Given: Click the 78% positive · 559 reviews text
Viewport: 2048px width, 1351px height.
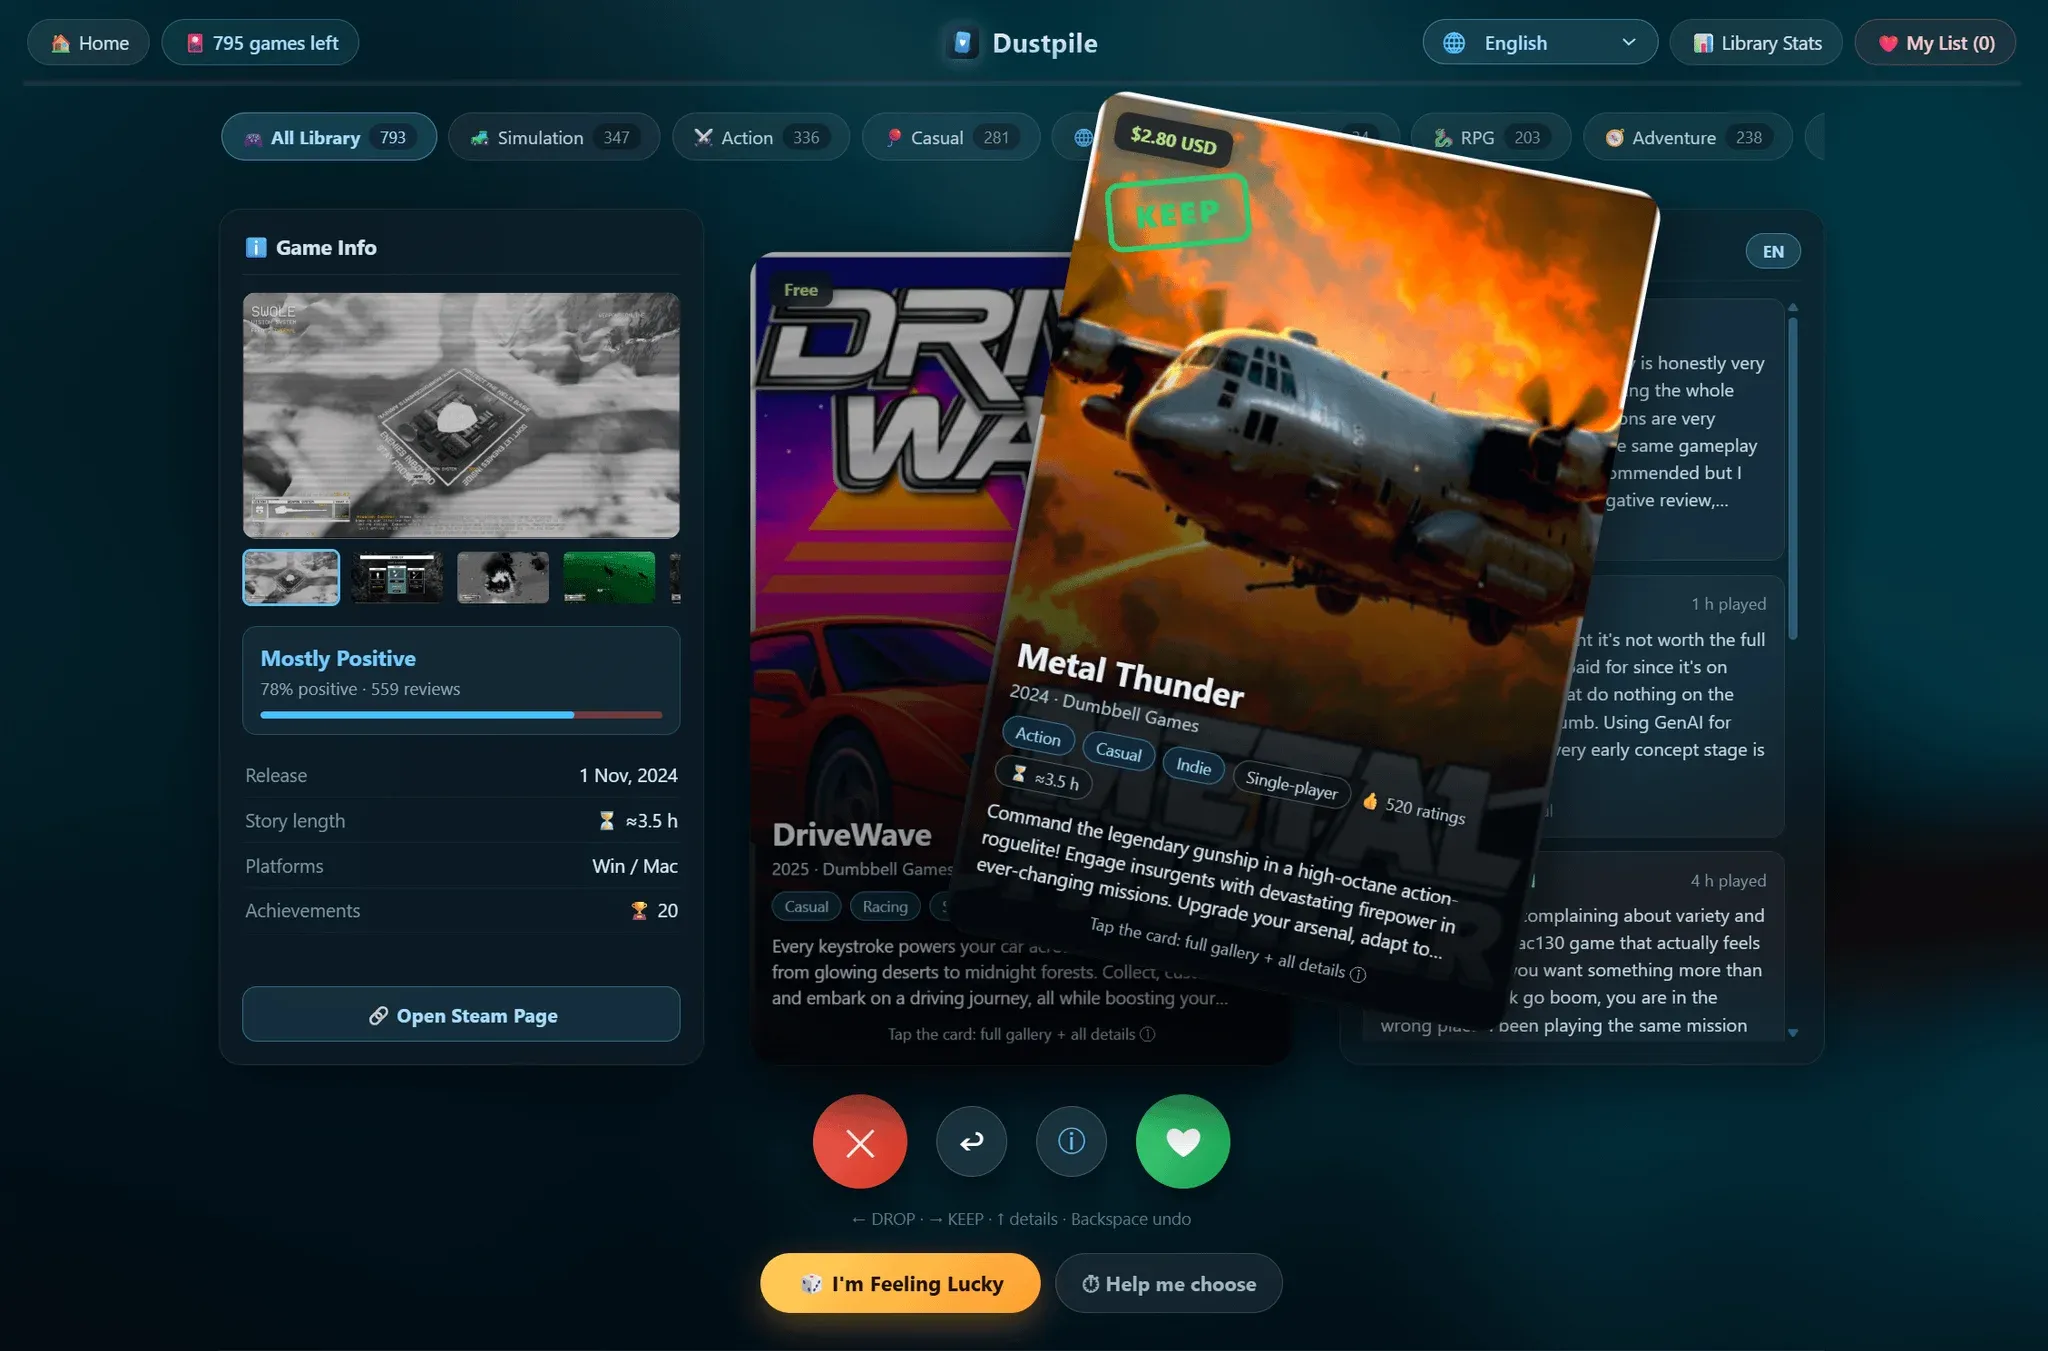Looking at the screenshot, I should [360, 689].
